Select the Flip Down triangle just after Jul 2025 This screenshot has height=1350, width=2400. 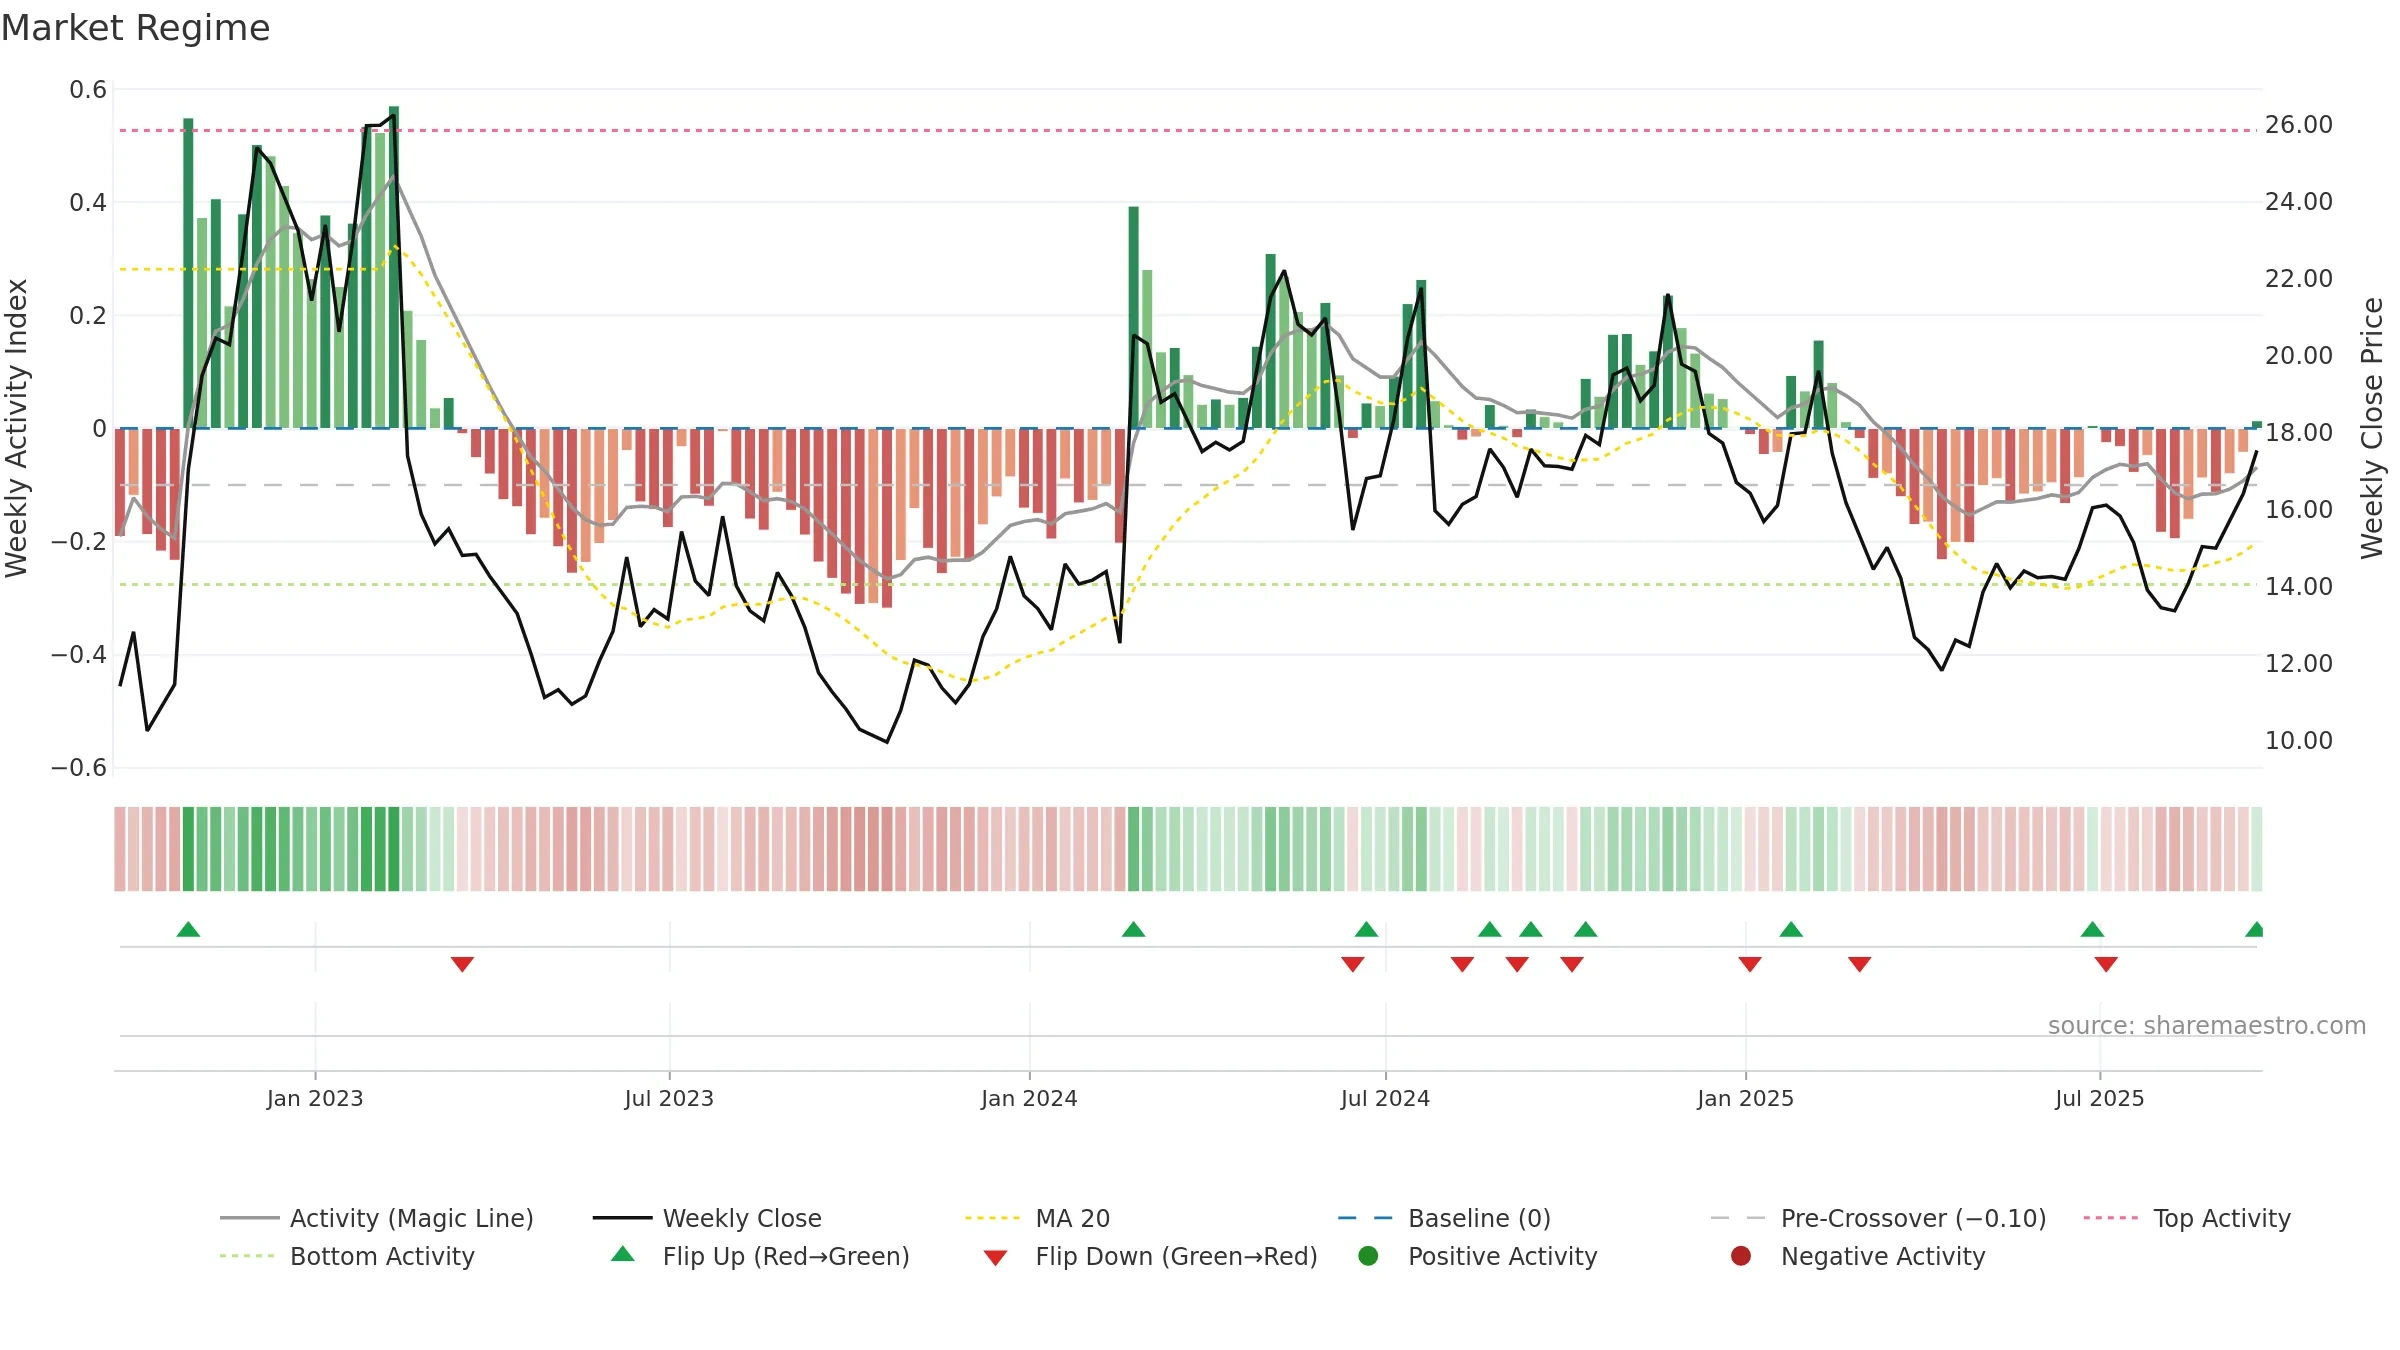[x=2106, y=964]
